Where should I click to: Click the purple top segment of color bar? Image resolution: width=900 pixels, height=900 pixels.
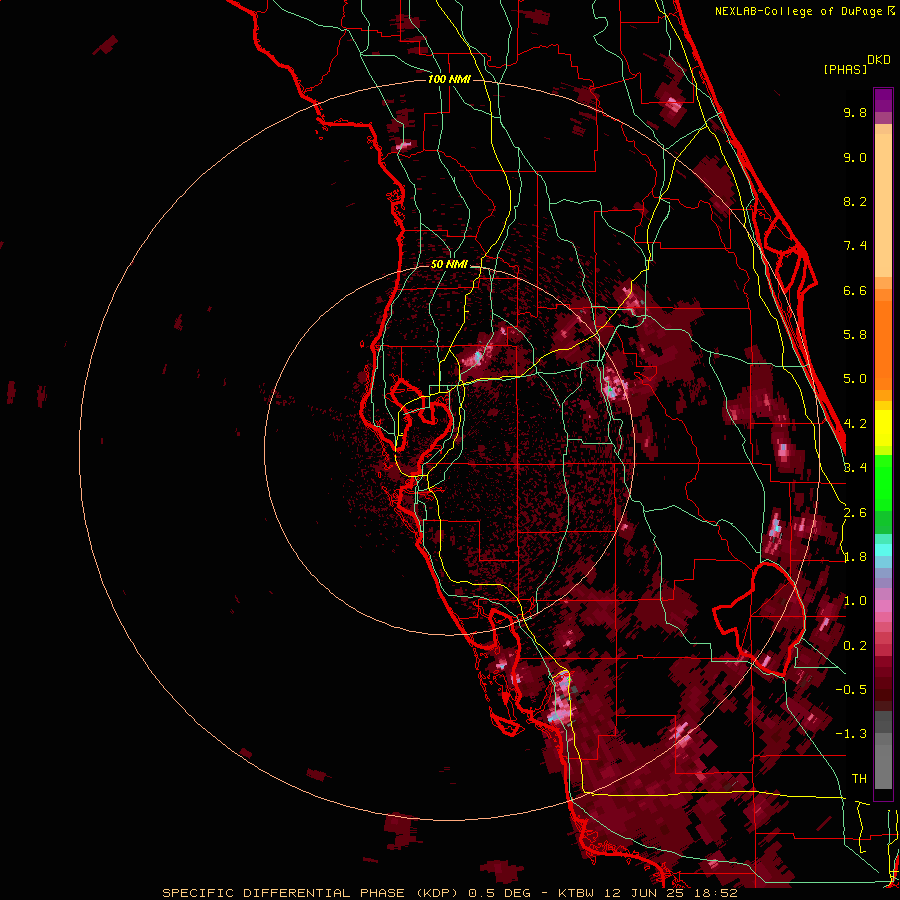coord(883,100)
